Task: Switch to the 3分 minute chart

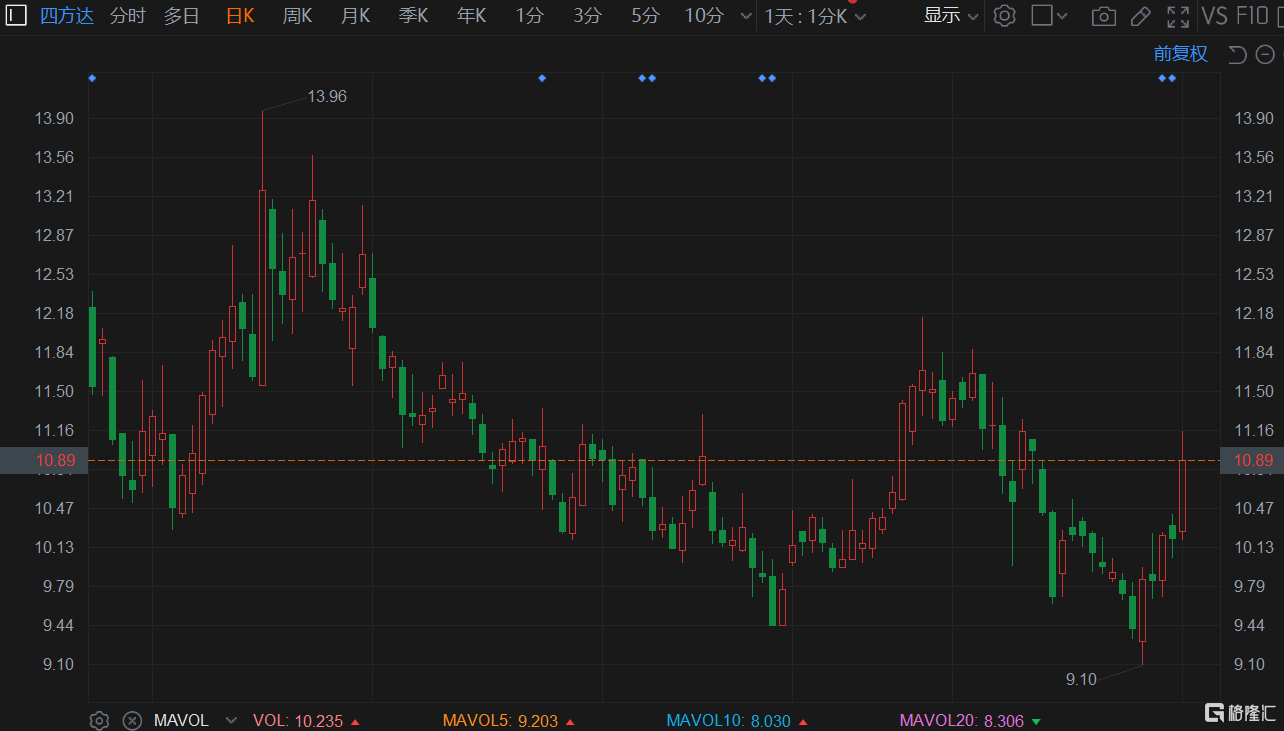Action: point(588,15)
